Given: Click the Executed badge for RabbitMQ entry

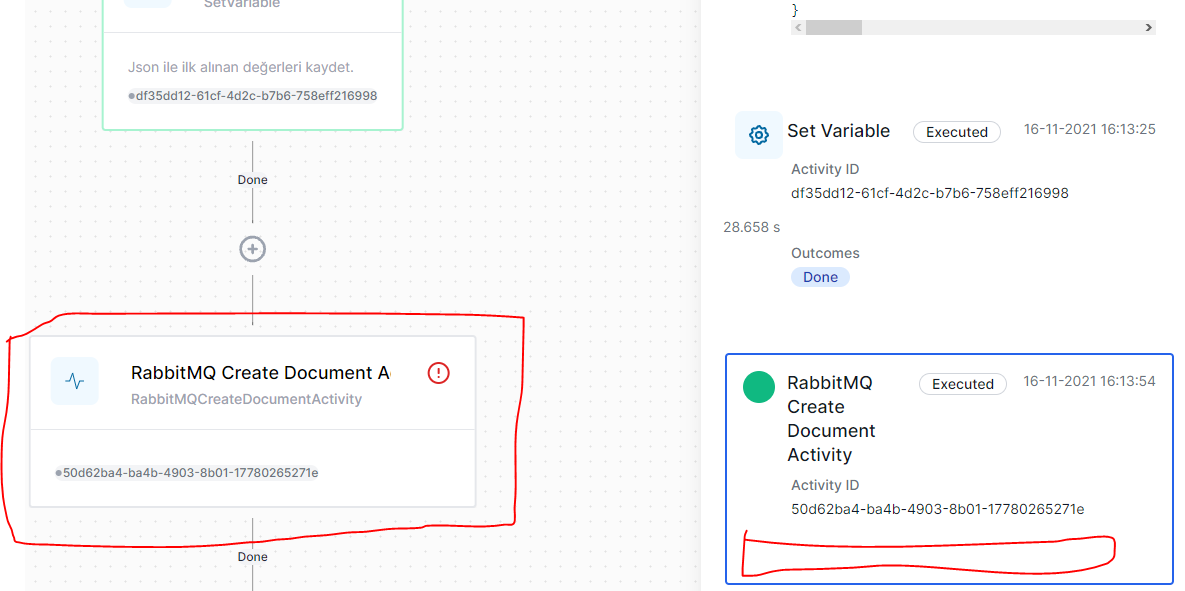Looking at the screenshot, I should click(x=963, y=384).
